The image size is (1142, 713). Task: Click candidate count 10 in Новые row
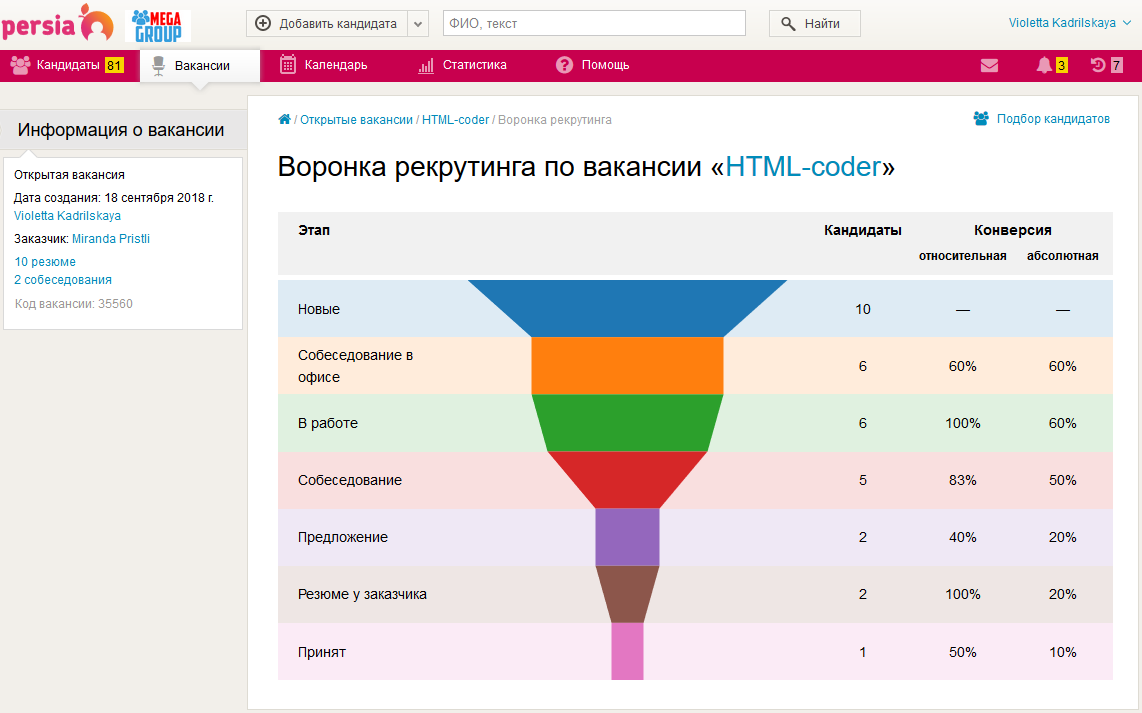click(x=862, y=310)
